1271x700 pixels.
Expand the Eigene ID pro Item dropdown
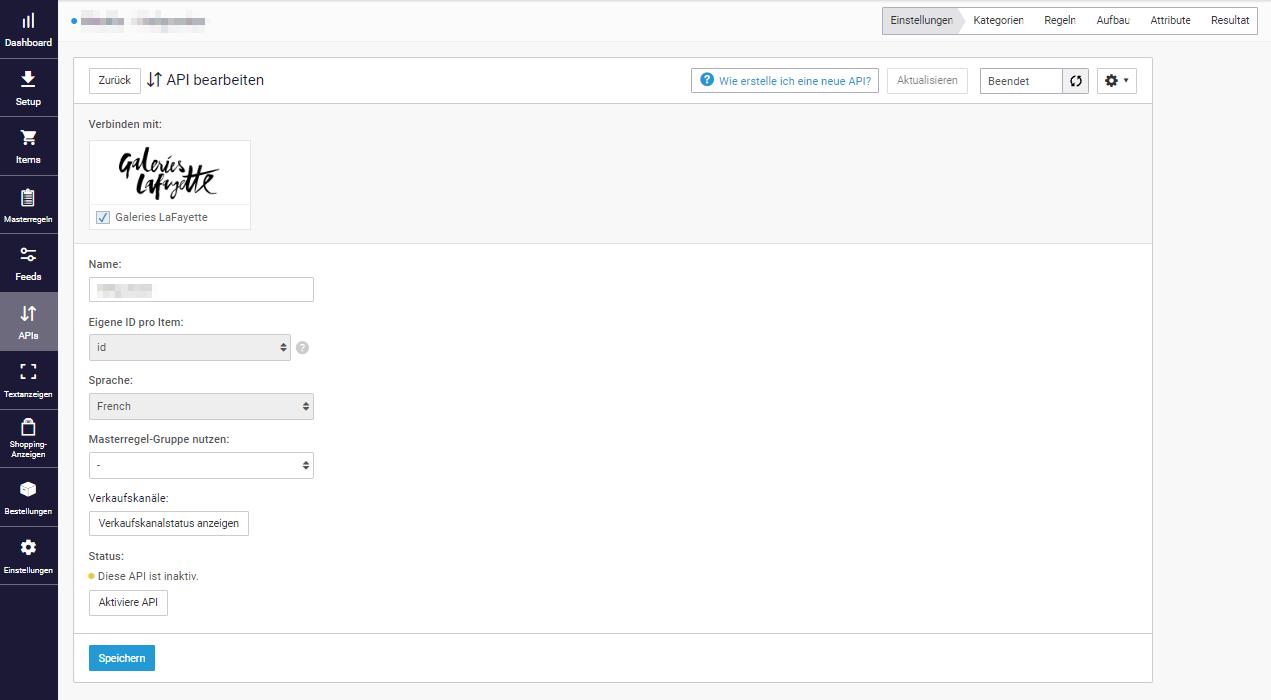point(190,348)
